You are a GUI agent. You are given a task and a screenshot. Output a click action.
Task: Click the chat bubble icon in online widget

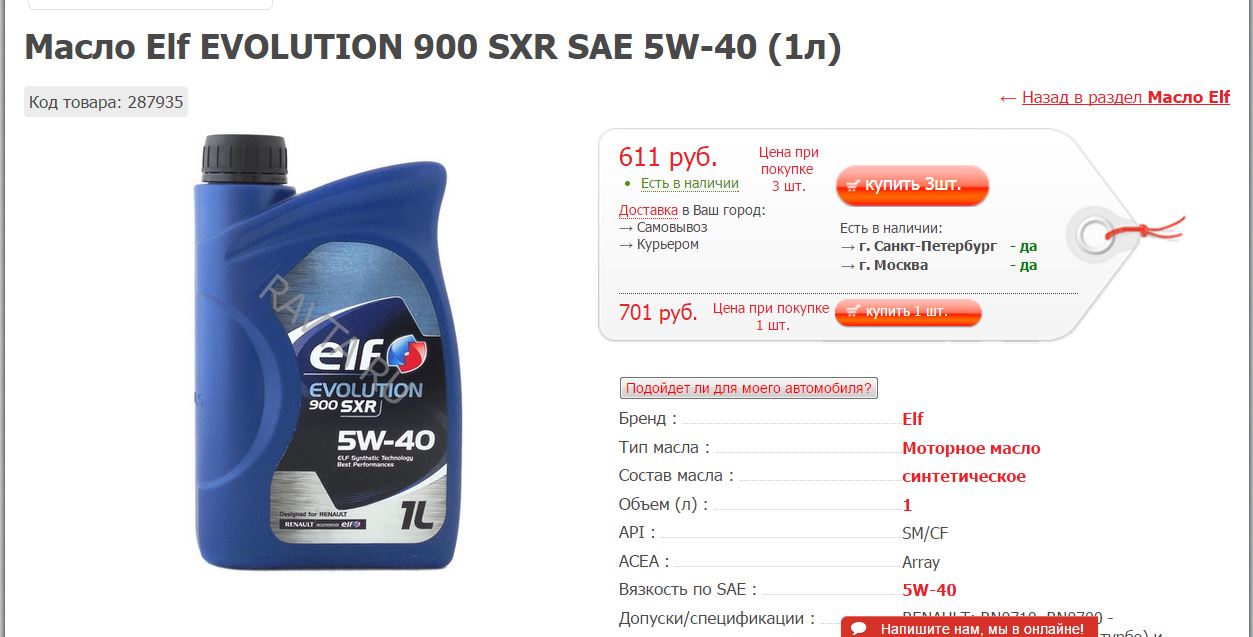coord(859,630)
